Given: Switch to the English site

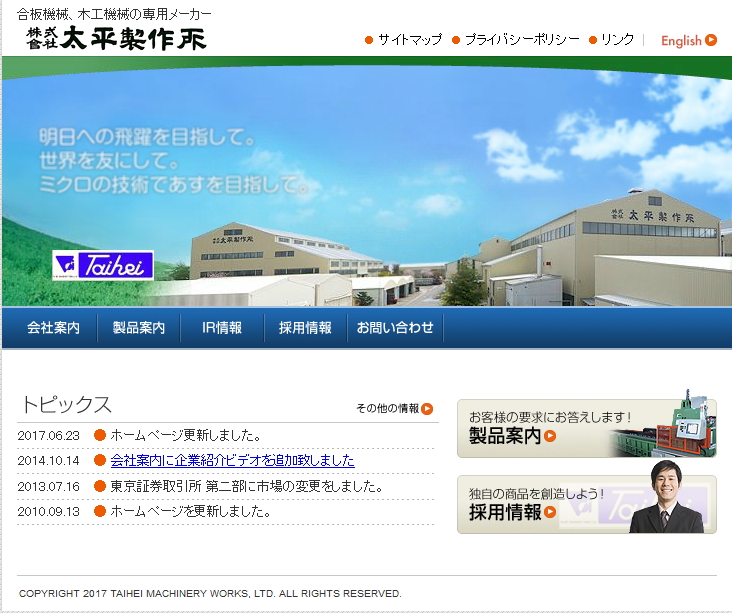Looking at the screenshot, I should [681, 41].
